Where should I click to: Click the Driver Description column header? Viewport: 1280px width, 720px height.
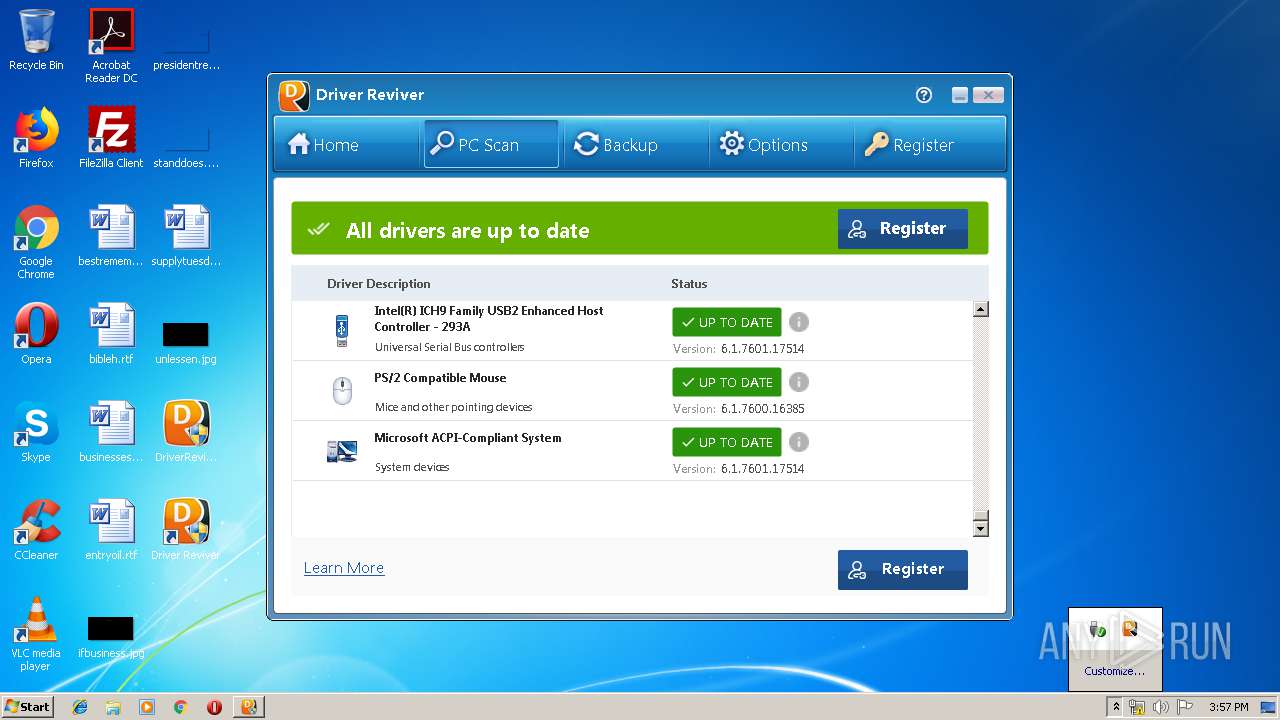(x=379, y=284)
